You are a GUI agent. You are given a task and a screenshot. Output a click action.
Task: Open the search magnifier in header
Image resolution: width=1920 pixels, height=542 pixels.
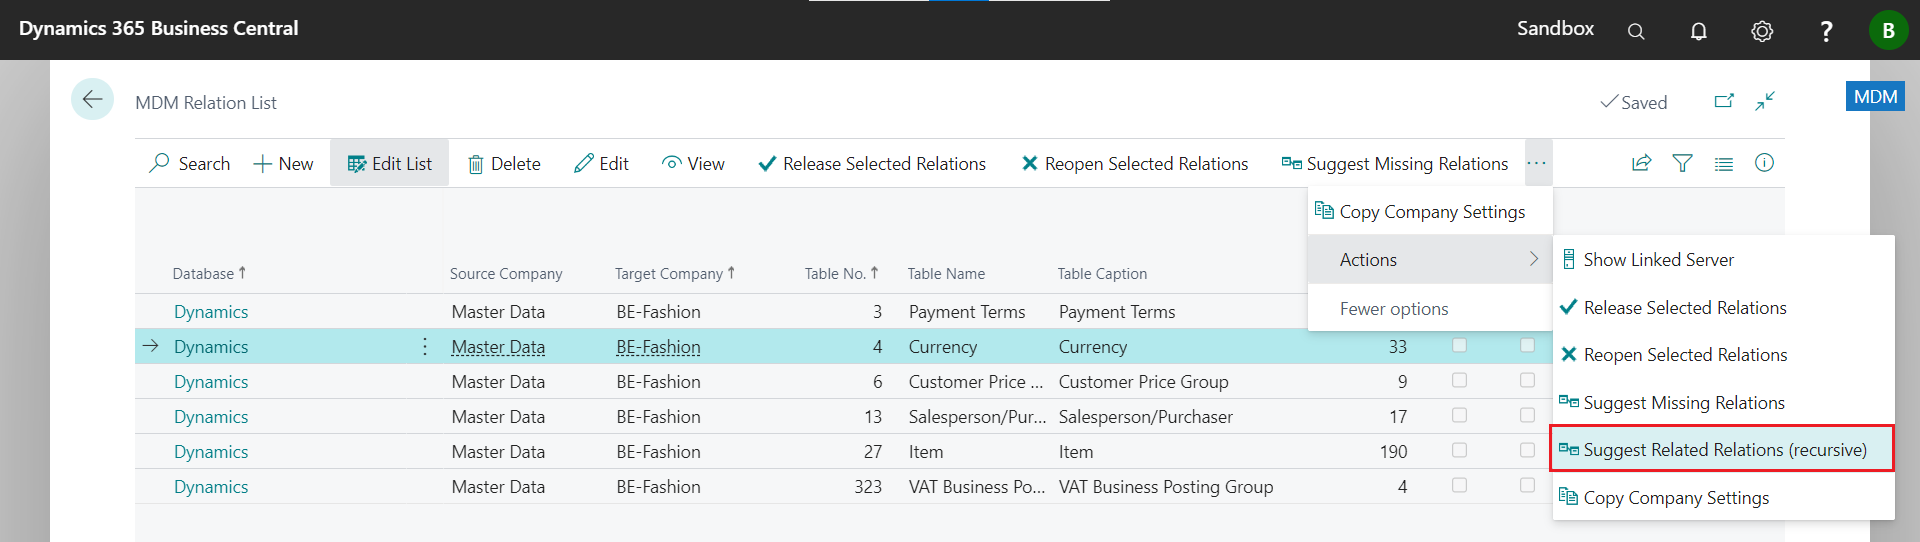click(x=1636, y=31)
